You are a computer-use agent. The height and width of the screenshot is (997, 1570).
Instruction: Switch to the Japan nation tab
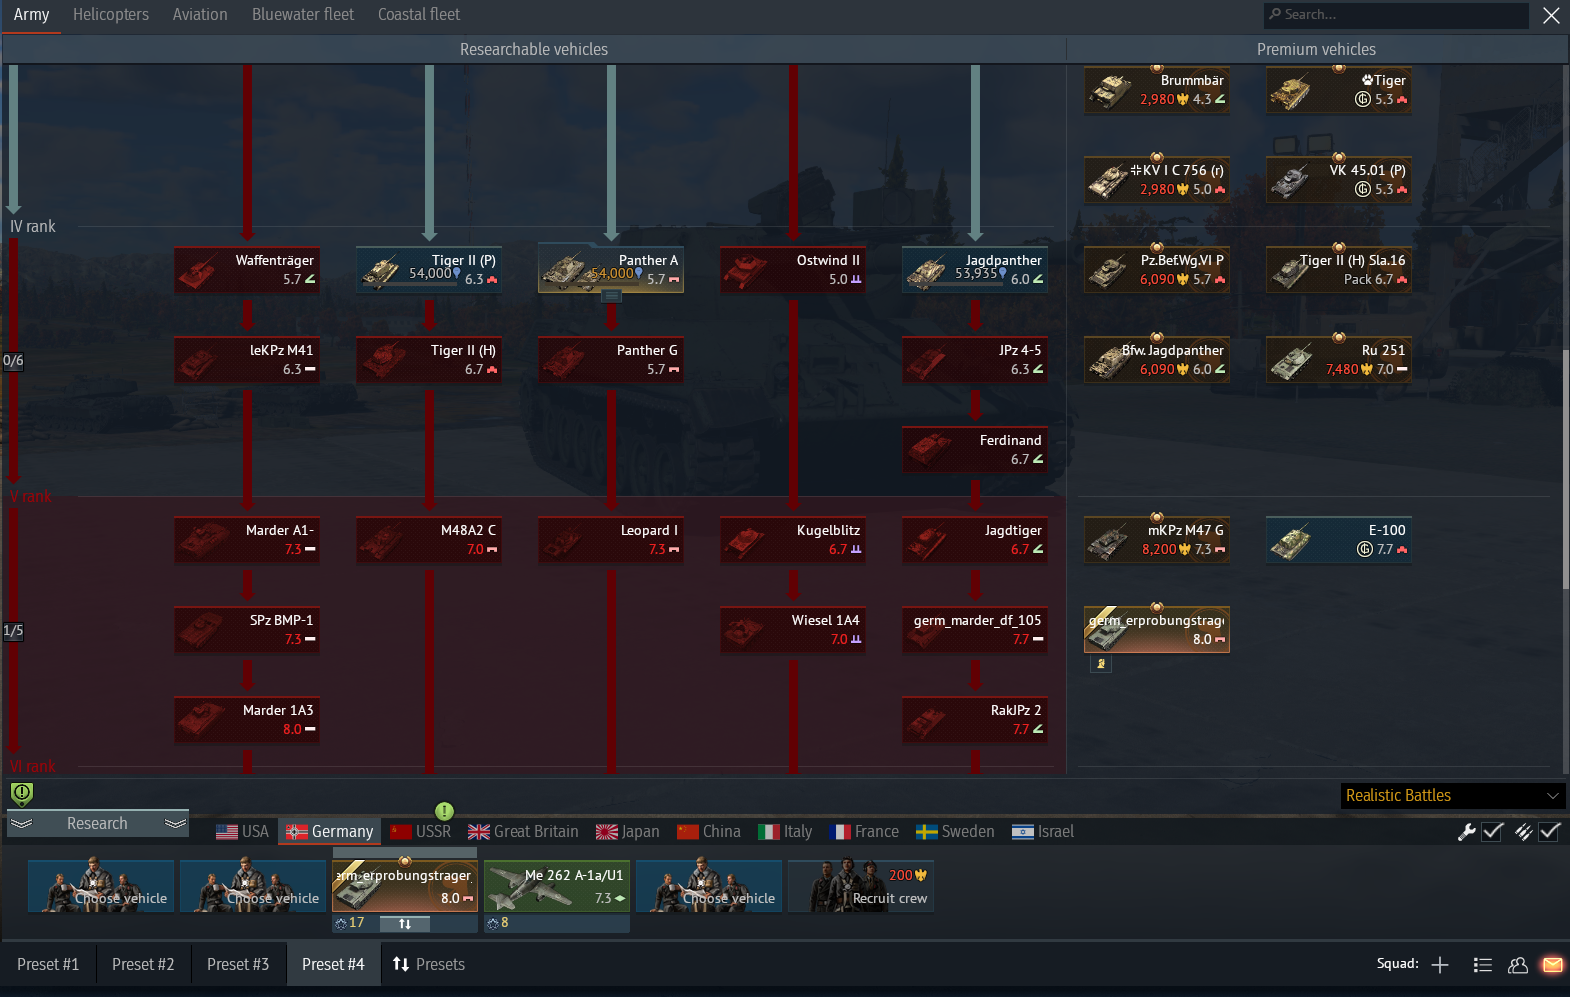pos(628,832)
